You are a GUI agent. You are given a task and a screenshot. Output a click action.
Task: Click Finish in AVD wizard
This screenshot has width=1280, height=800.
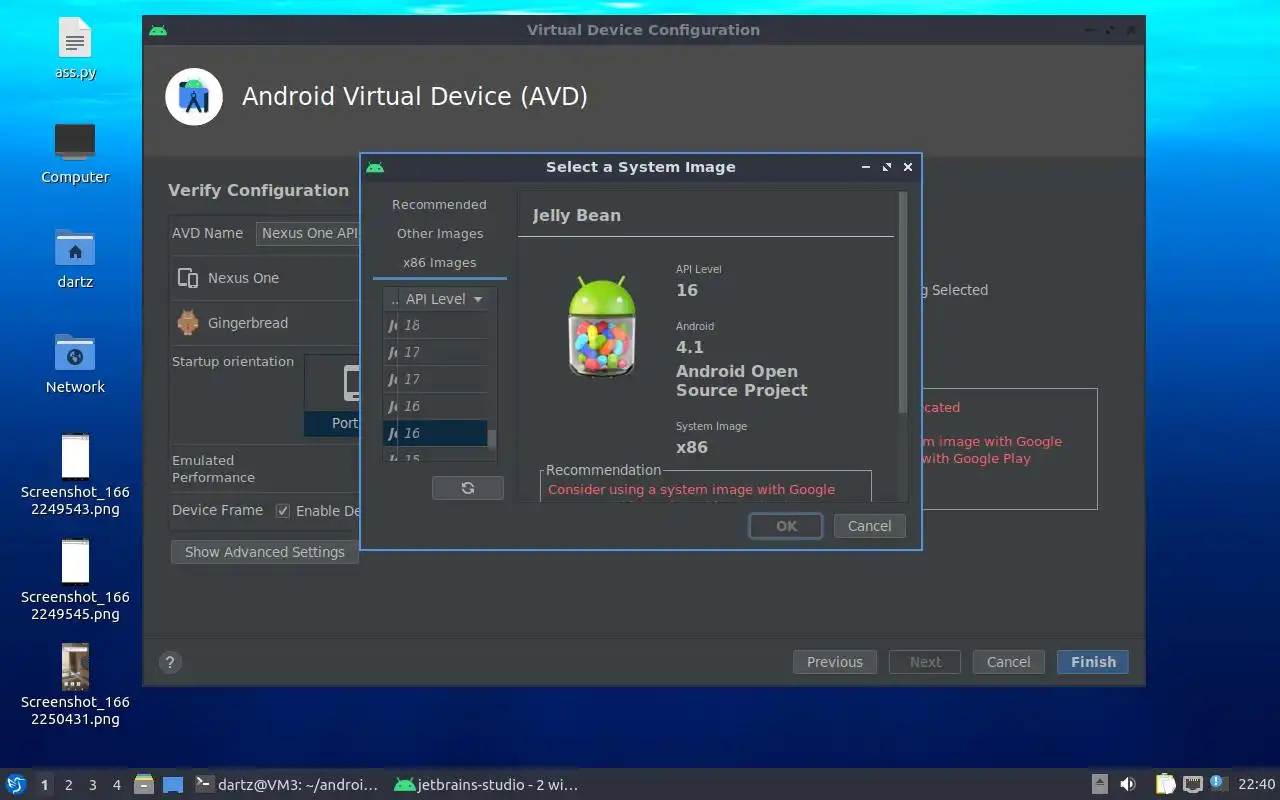coord(1093,662)
